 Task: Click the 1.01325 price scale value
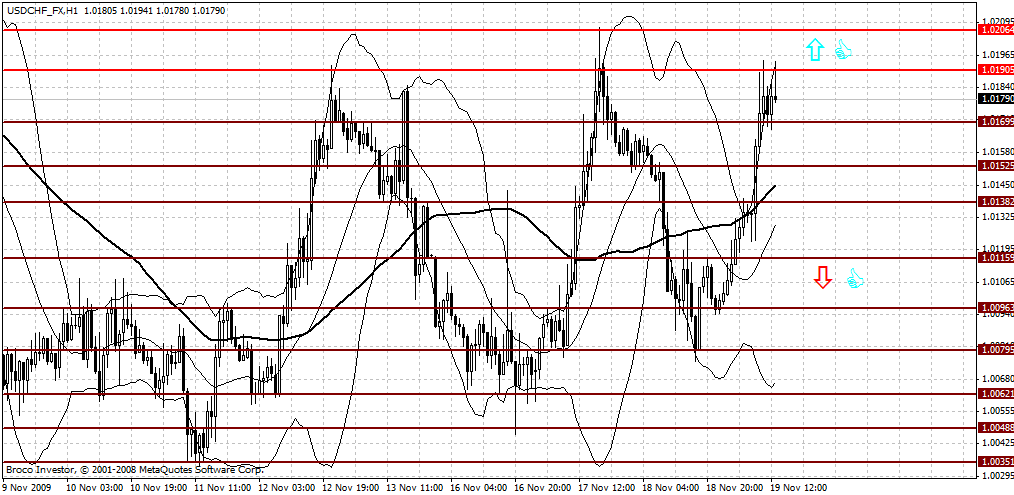[998, 216]
